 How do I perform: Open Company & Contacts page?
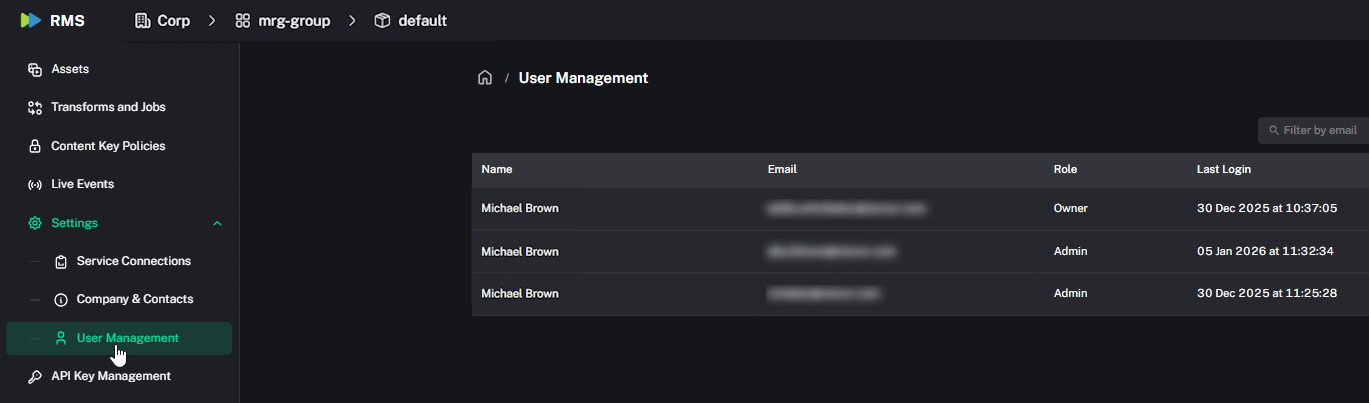[134, 299]
